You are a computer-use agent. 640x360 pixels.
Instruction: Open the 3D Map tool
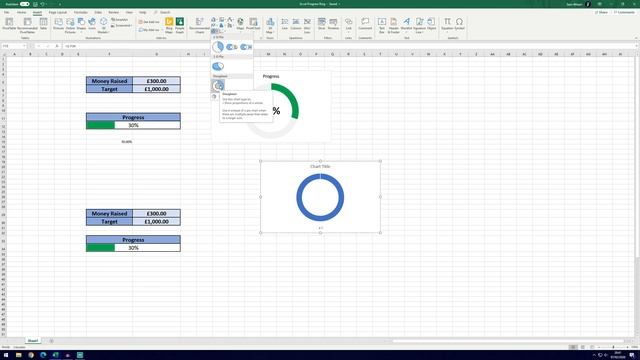[270, 25]
